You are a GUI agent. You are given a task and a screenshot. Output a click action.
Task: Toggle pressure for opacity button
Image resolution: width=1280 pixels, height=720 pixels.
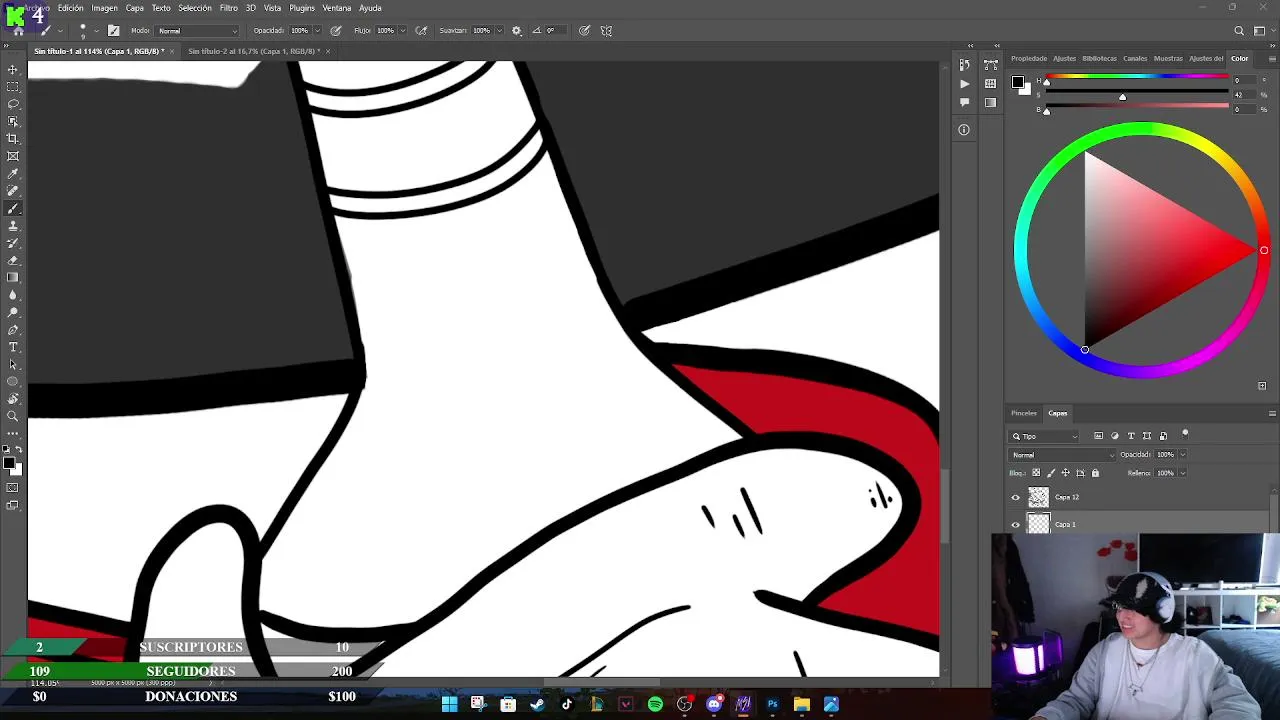[336, 31]
